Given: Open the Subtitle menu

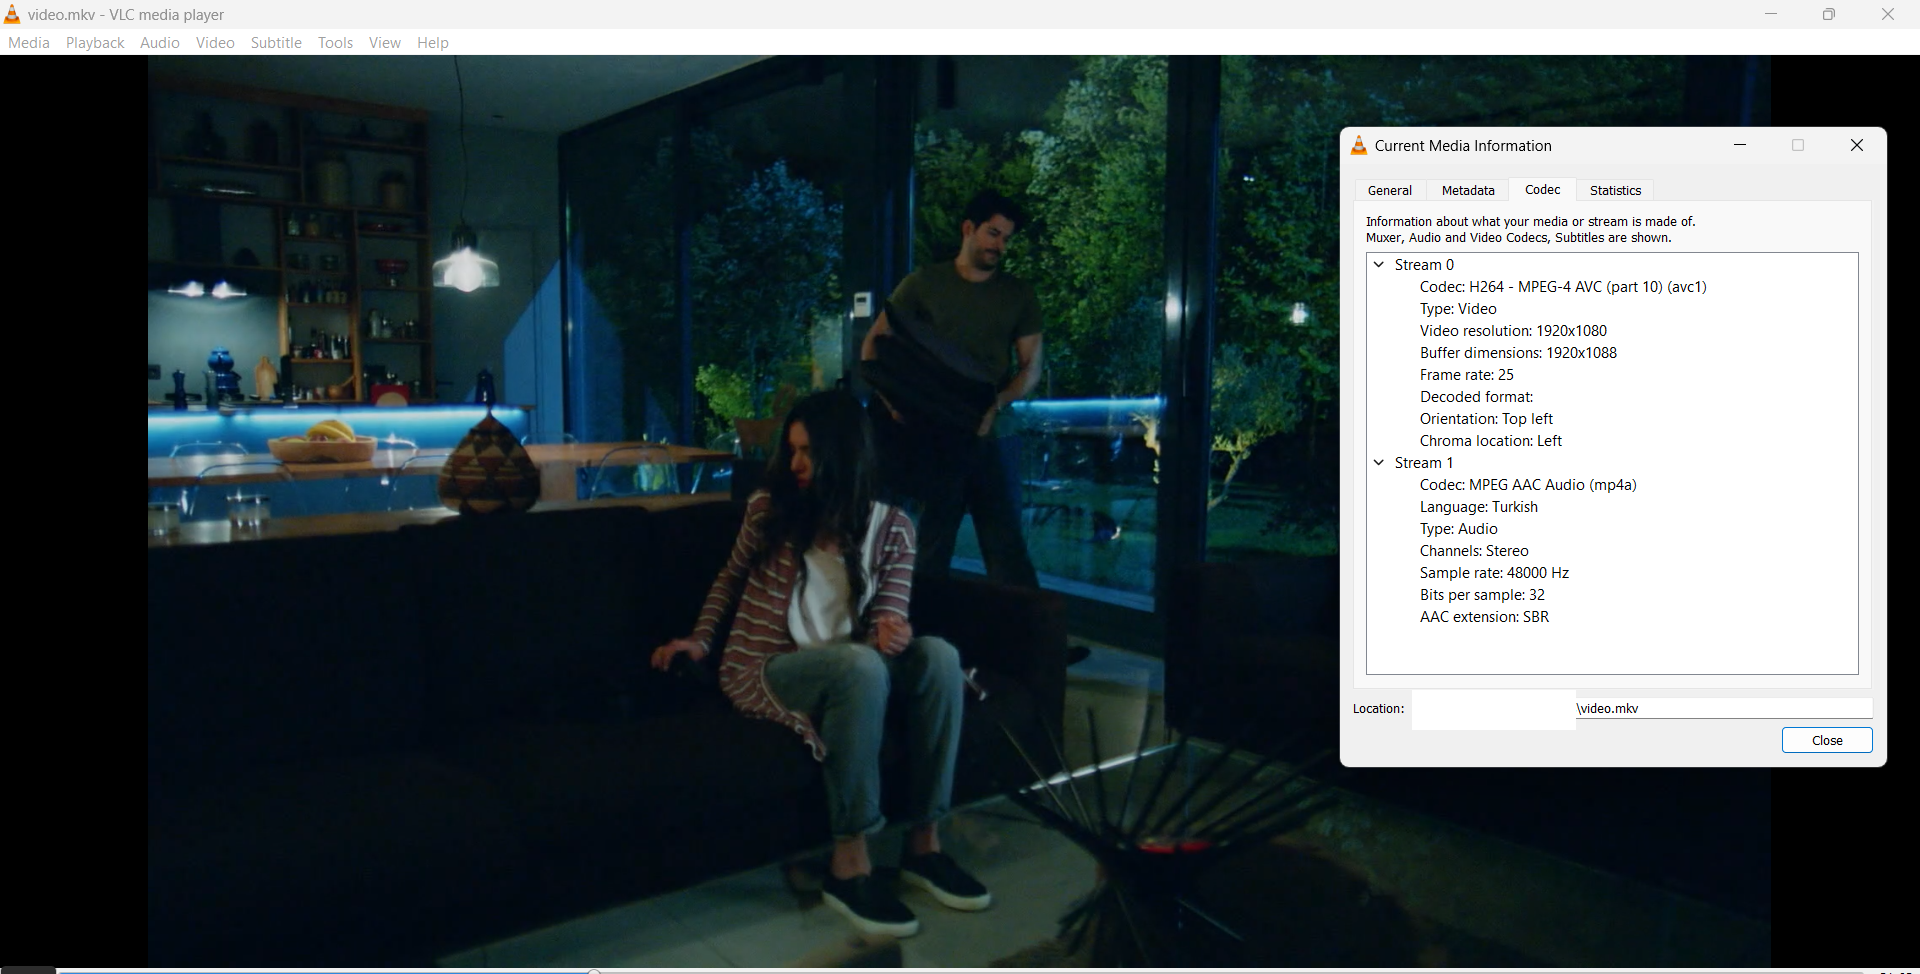Looking at the screenshot, I should (276, 43).
